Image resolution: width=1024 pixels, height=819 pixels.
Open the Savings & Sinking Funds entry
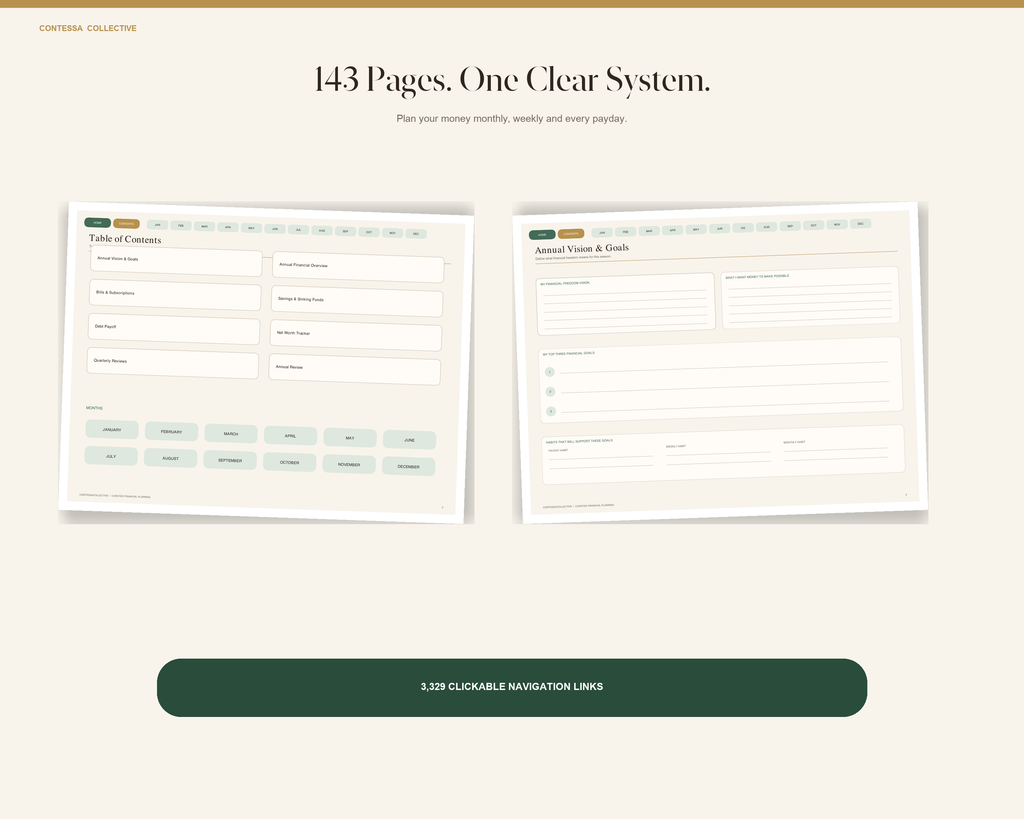357,301
